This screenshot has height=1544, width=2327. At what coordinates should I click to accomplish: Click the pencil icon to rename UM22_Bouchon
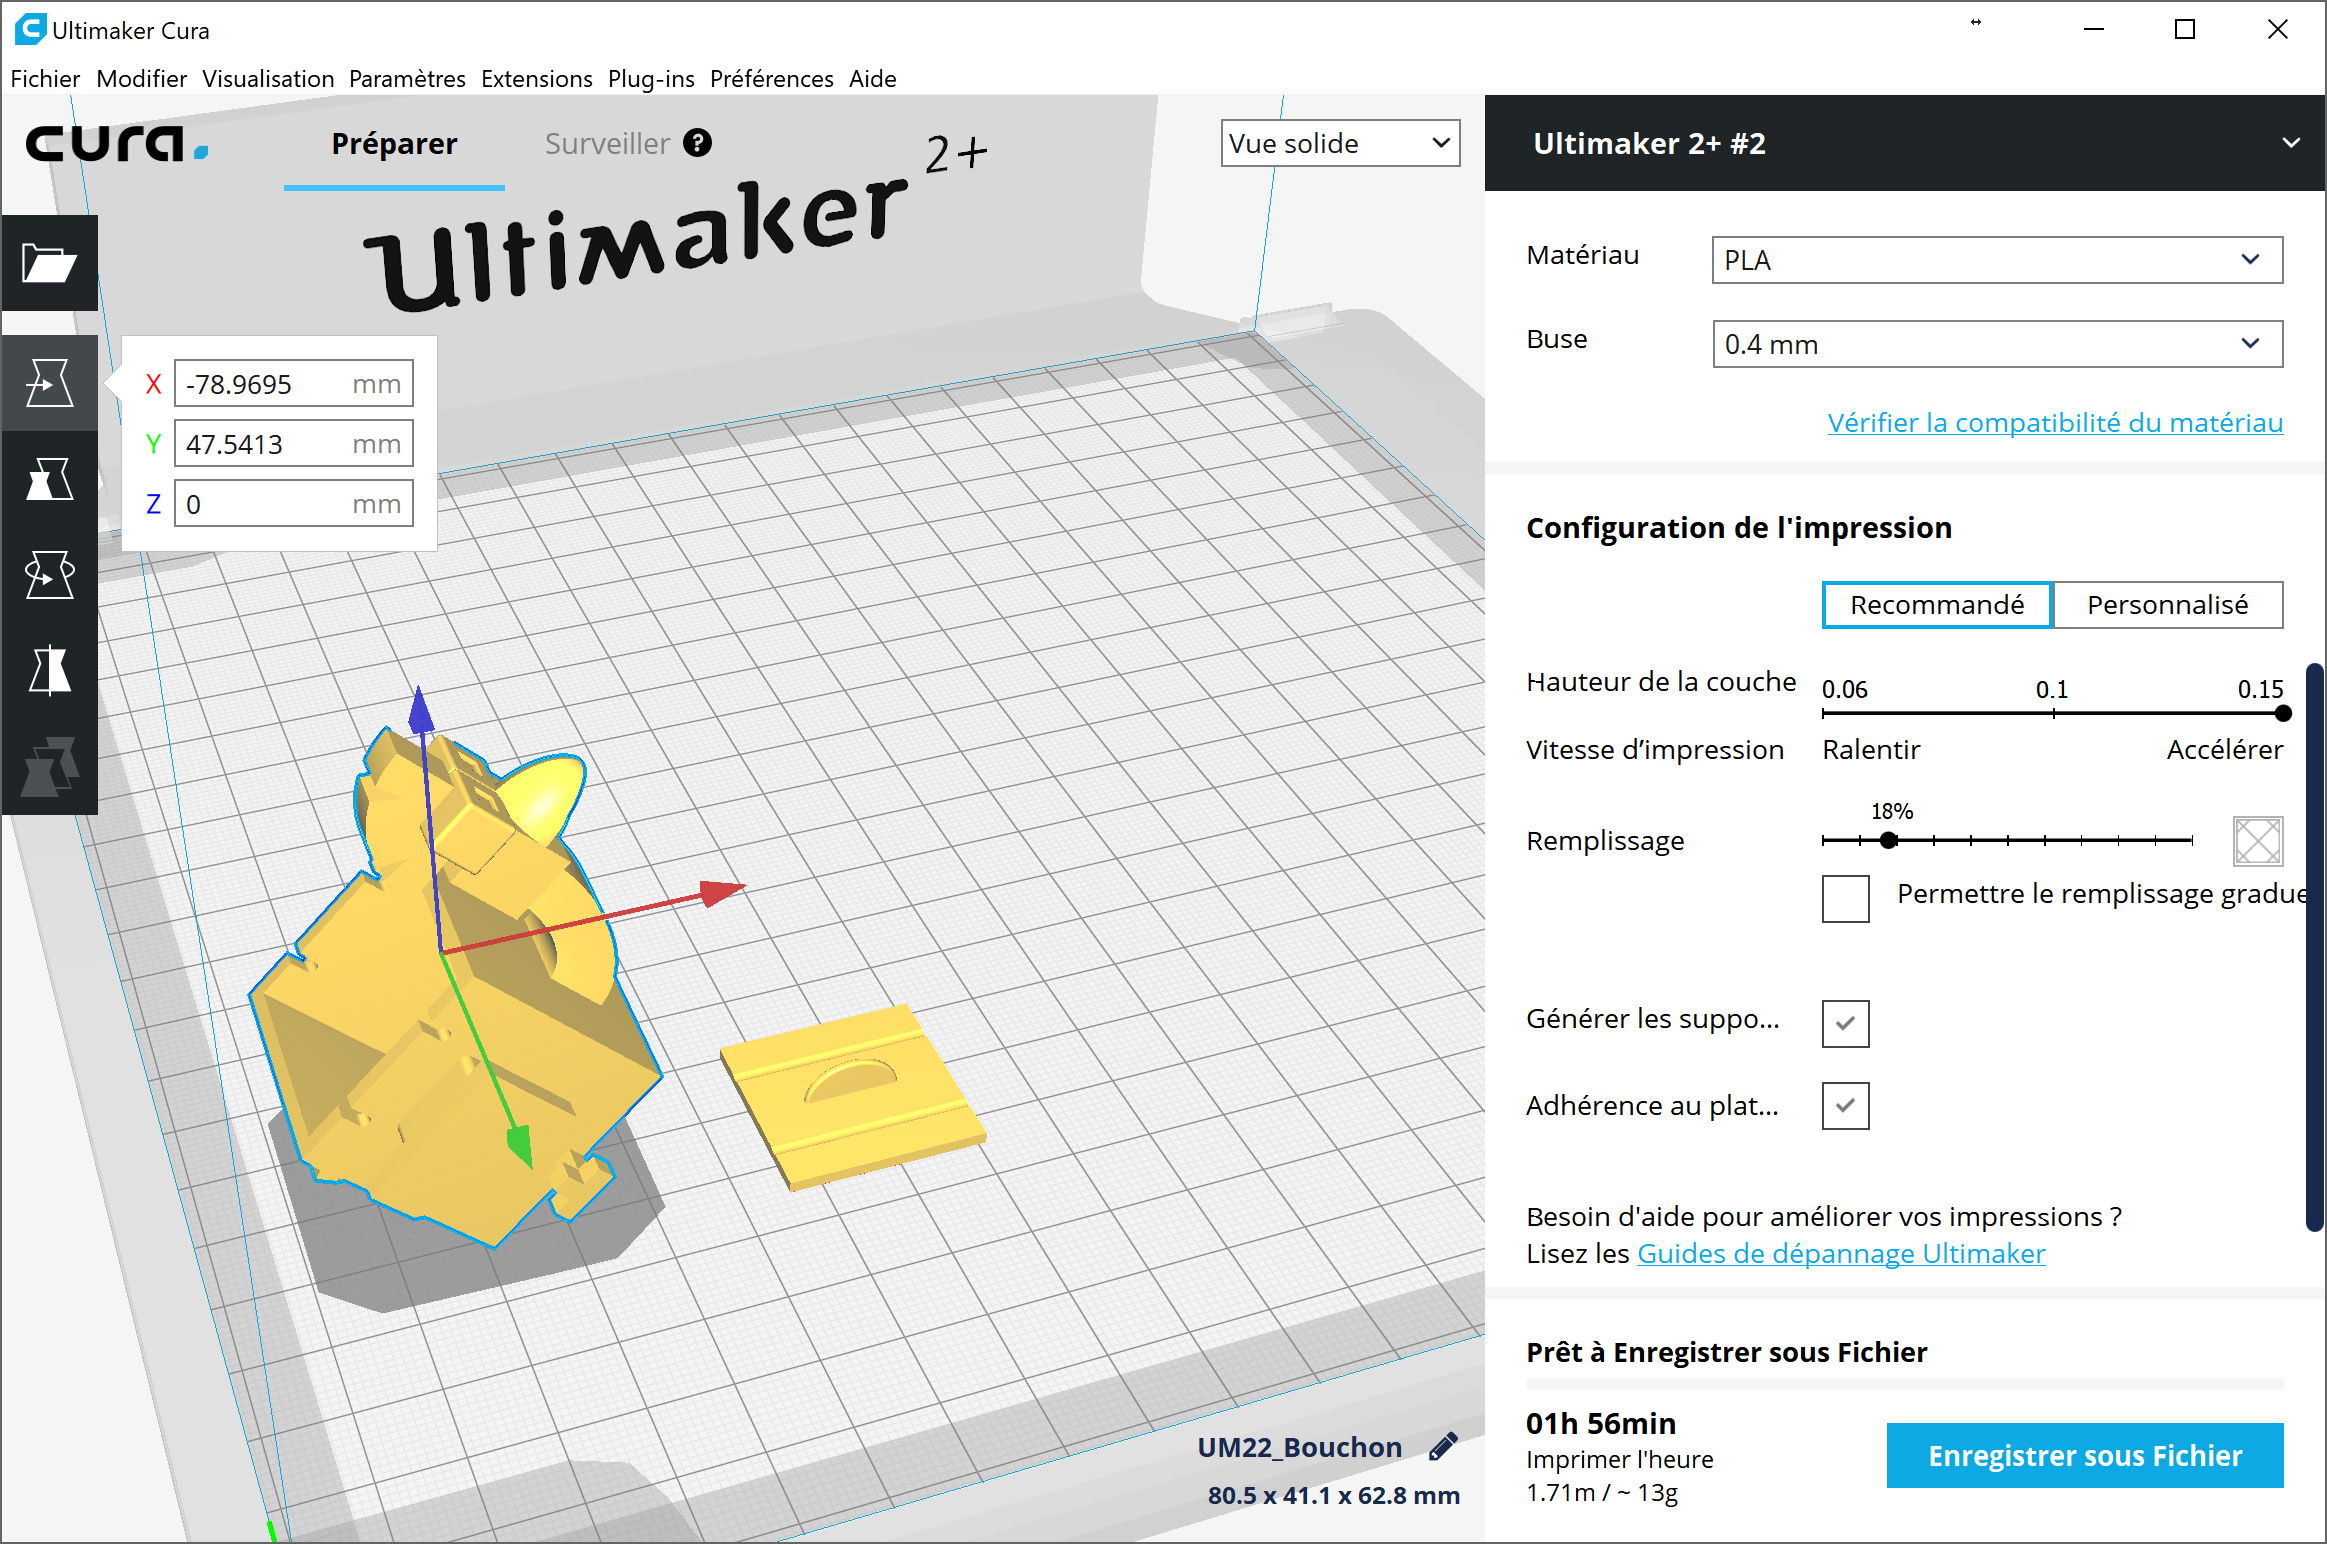1443,1446
